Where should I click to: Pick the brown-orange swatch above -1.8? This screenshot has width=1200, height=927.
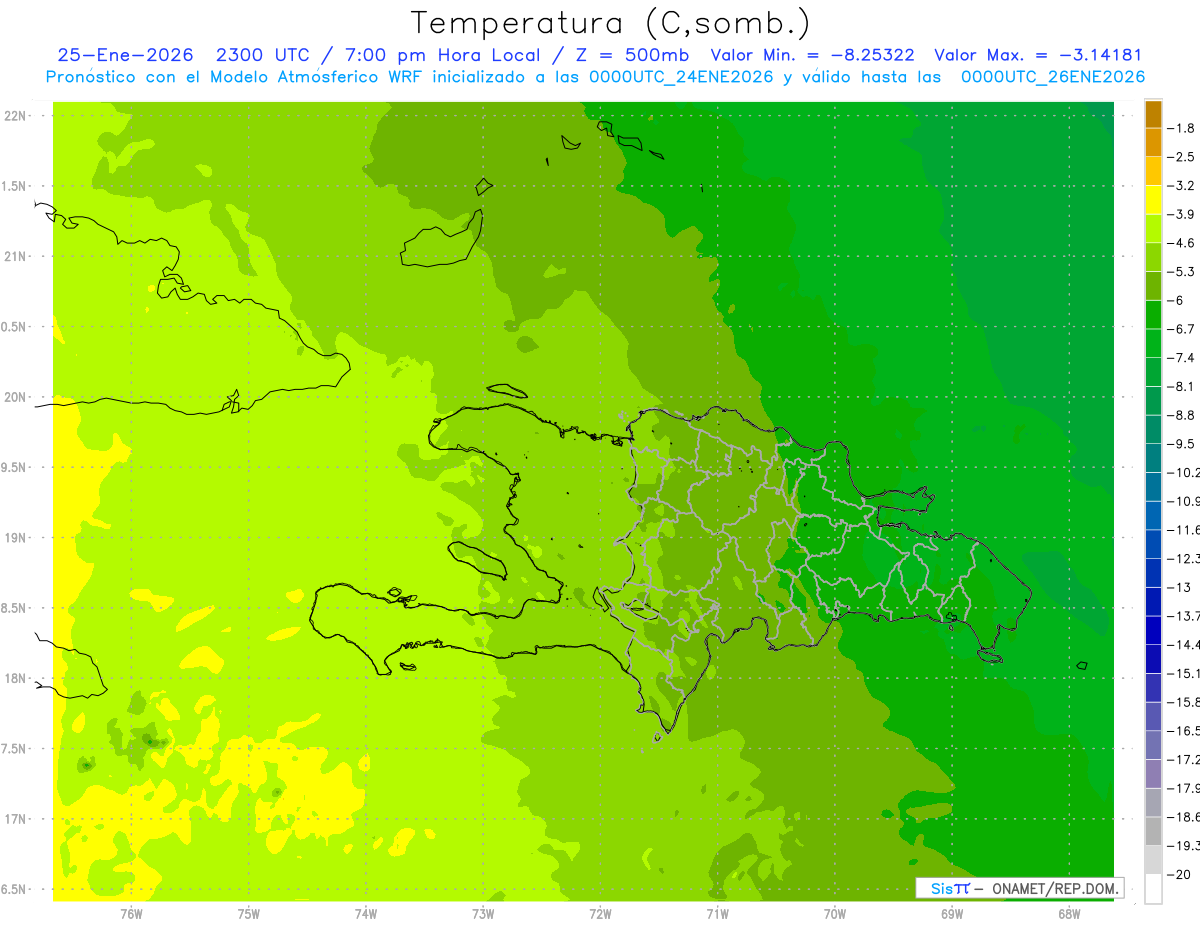pyautogui.click(x=1153, y=114)
